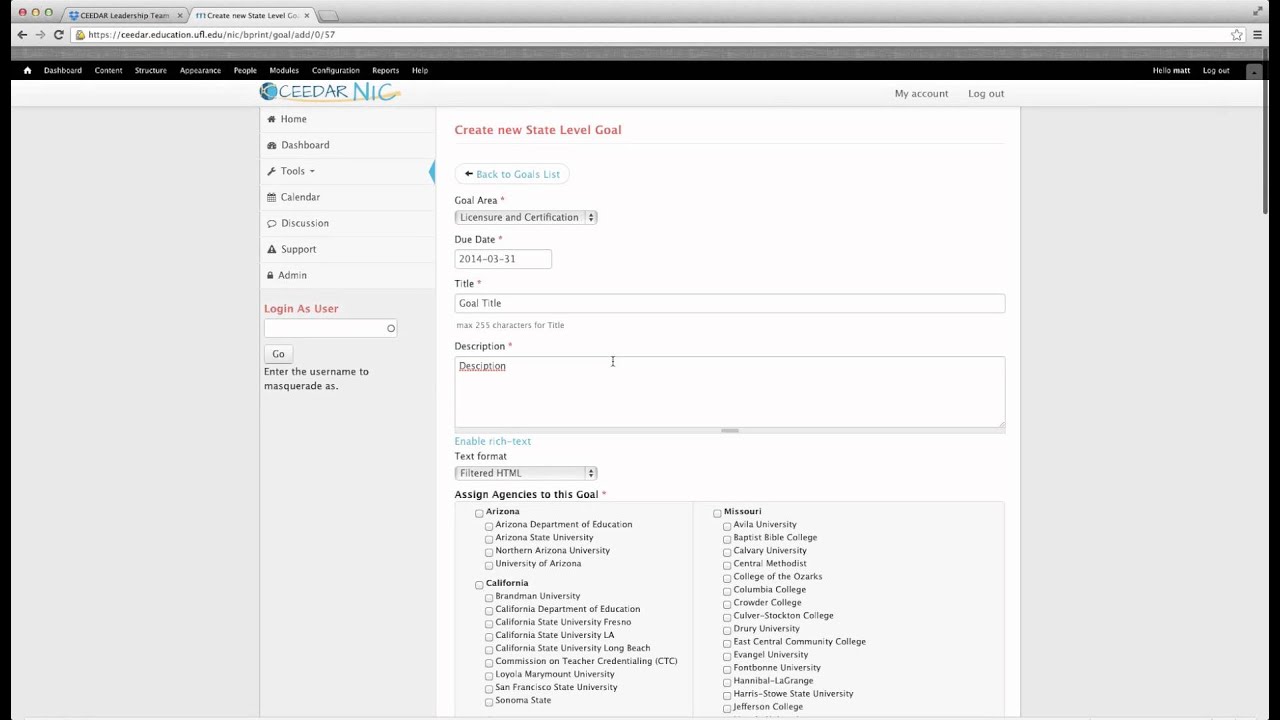Open the Chrome menu icon

[1259, 35]
